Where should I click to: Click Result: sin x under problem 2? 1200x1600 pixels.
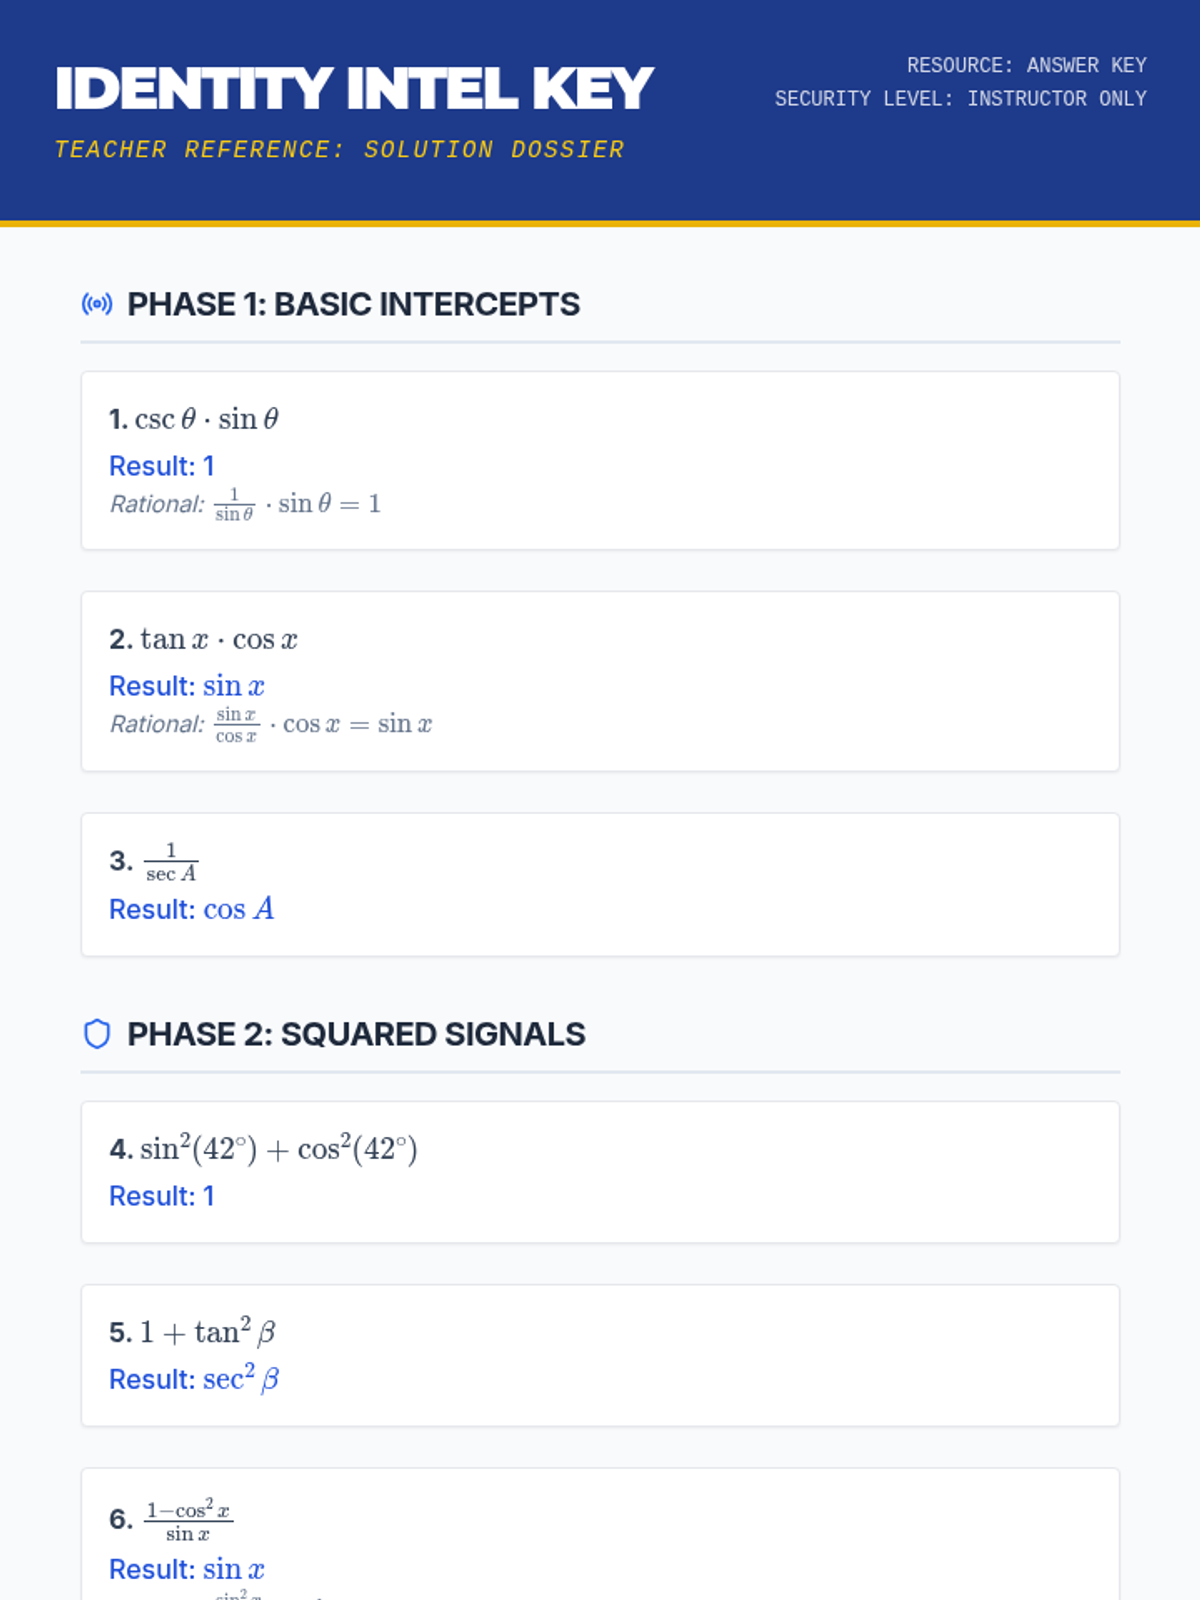pyautogui.click(x=187, y=686)
